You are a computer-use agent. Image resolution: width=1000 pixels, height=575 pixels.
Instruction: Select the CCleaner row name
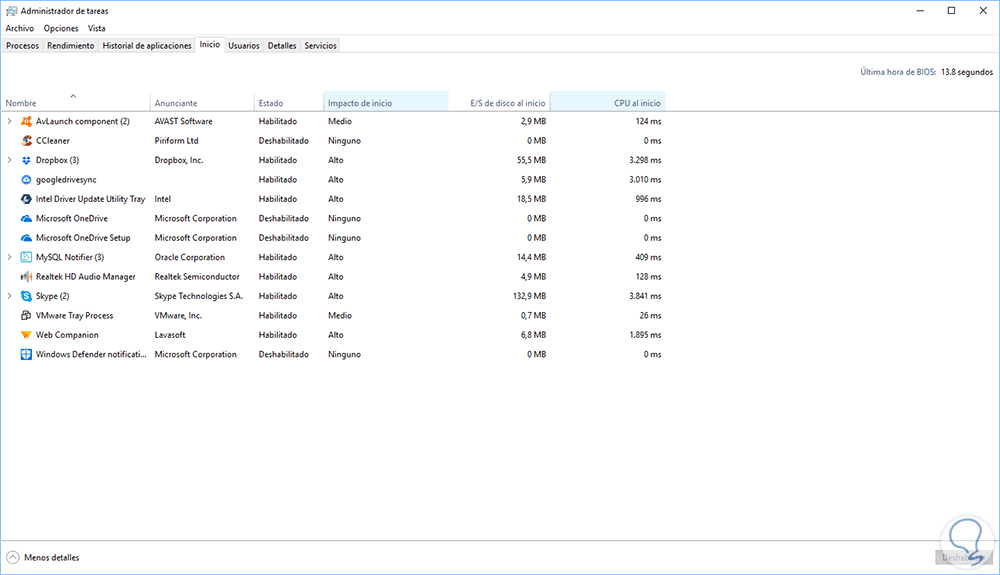coord(52,141)
